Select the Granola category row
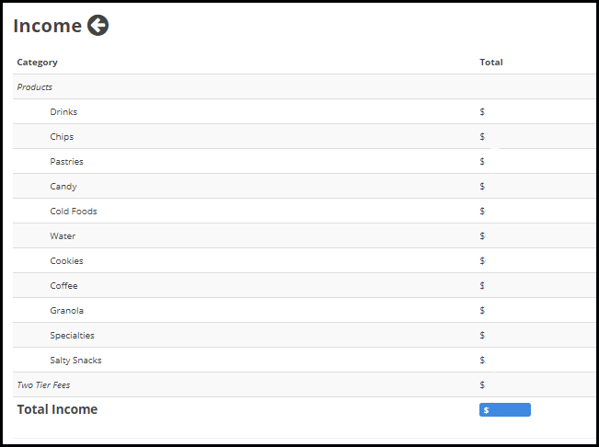This screenshot has height=447, width=599. tap(304, 310)
